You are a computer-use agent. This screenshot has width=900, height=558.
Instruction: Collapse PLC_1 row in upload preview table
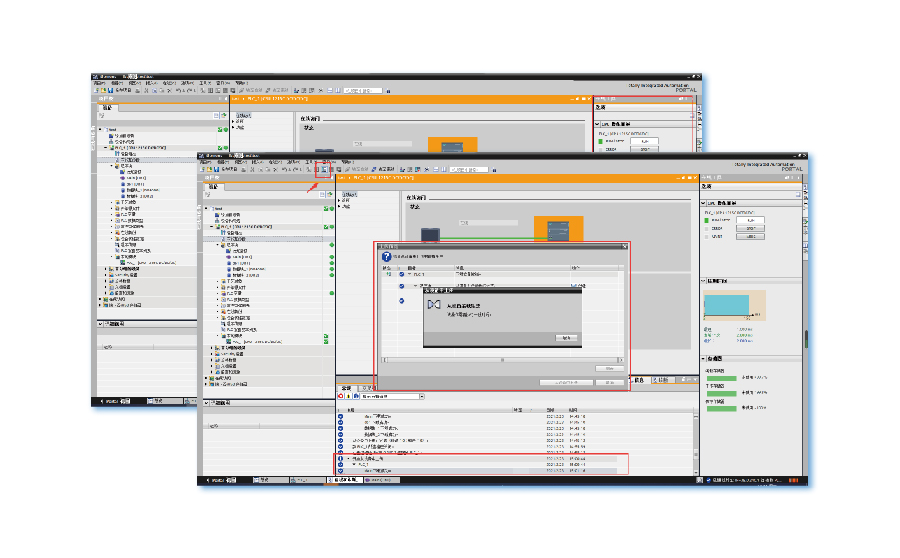(x=410, y=274)
